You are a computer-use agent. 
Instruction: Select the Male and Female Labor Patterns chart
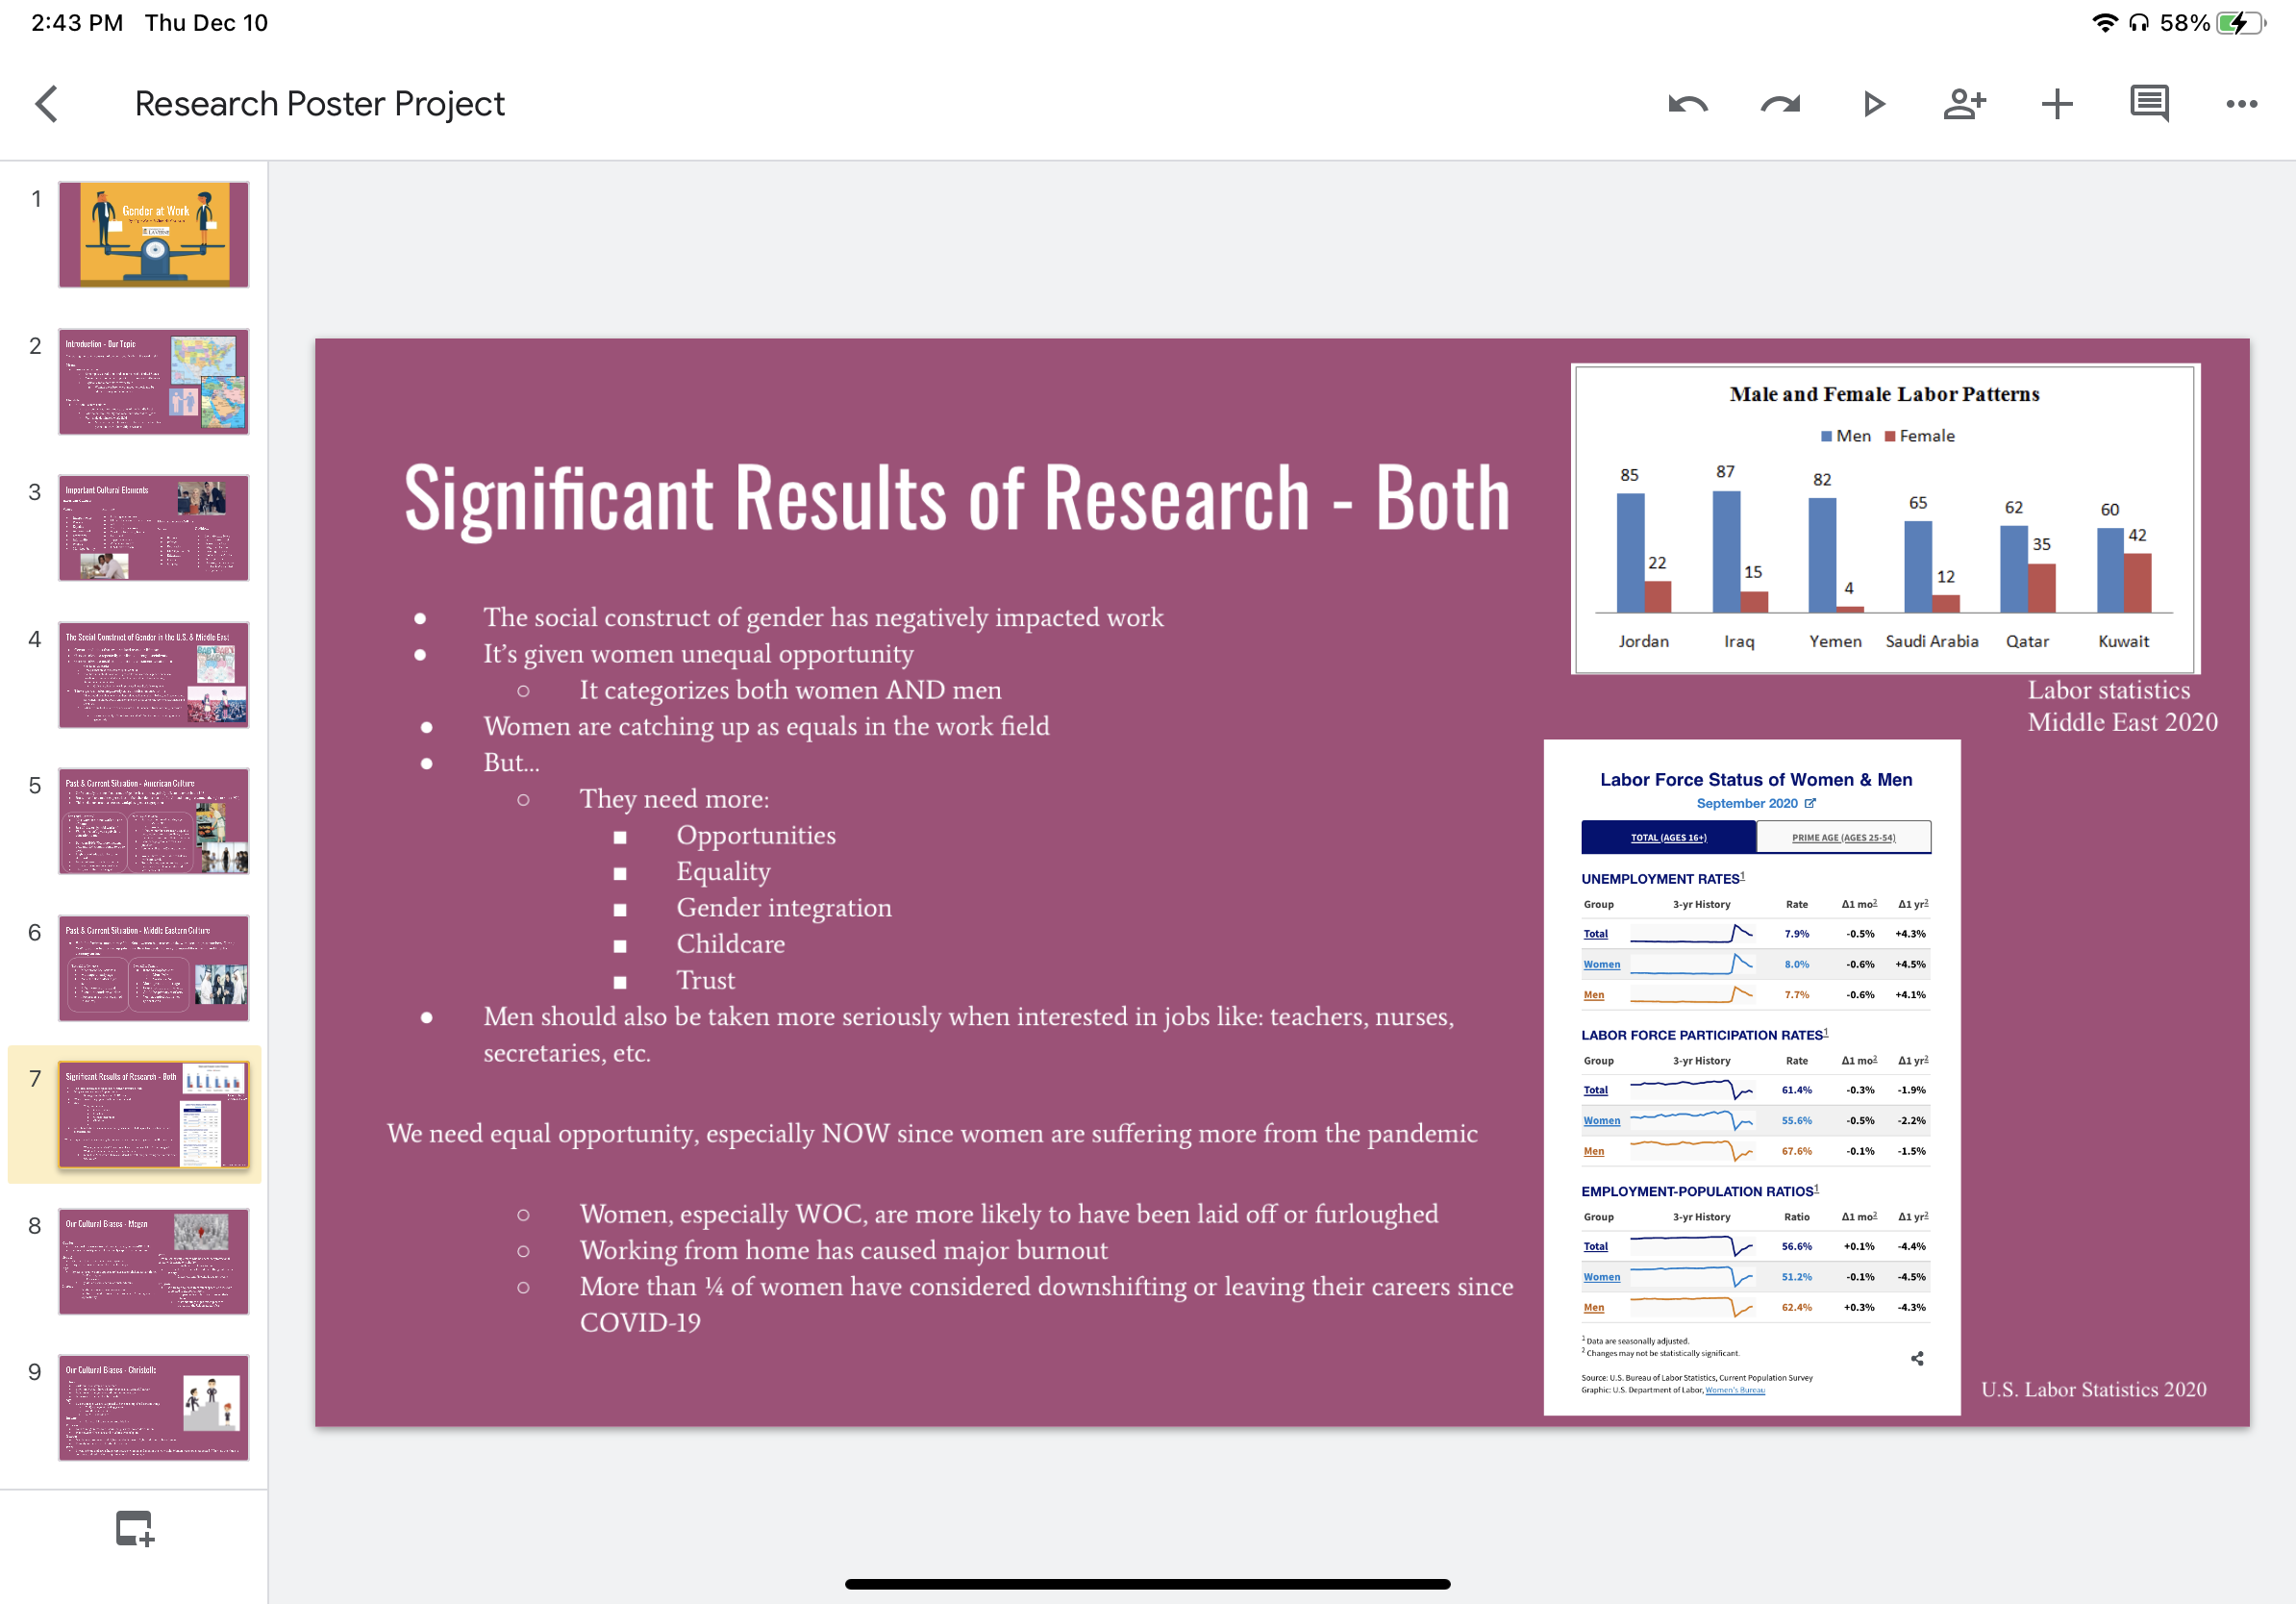(x=1885, y=519)
